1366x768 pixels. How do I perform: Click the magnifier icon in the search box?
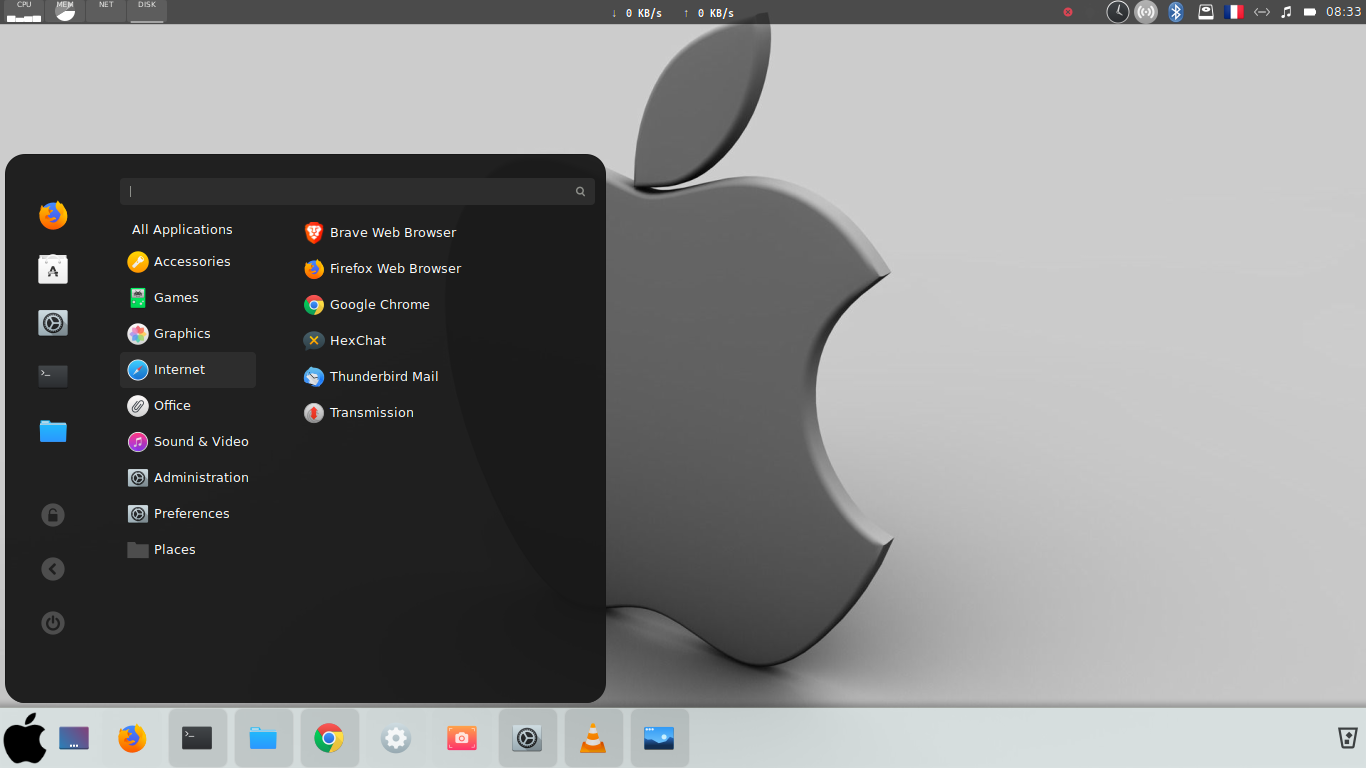click(x=580, y=191)
